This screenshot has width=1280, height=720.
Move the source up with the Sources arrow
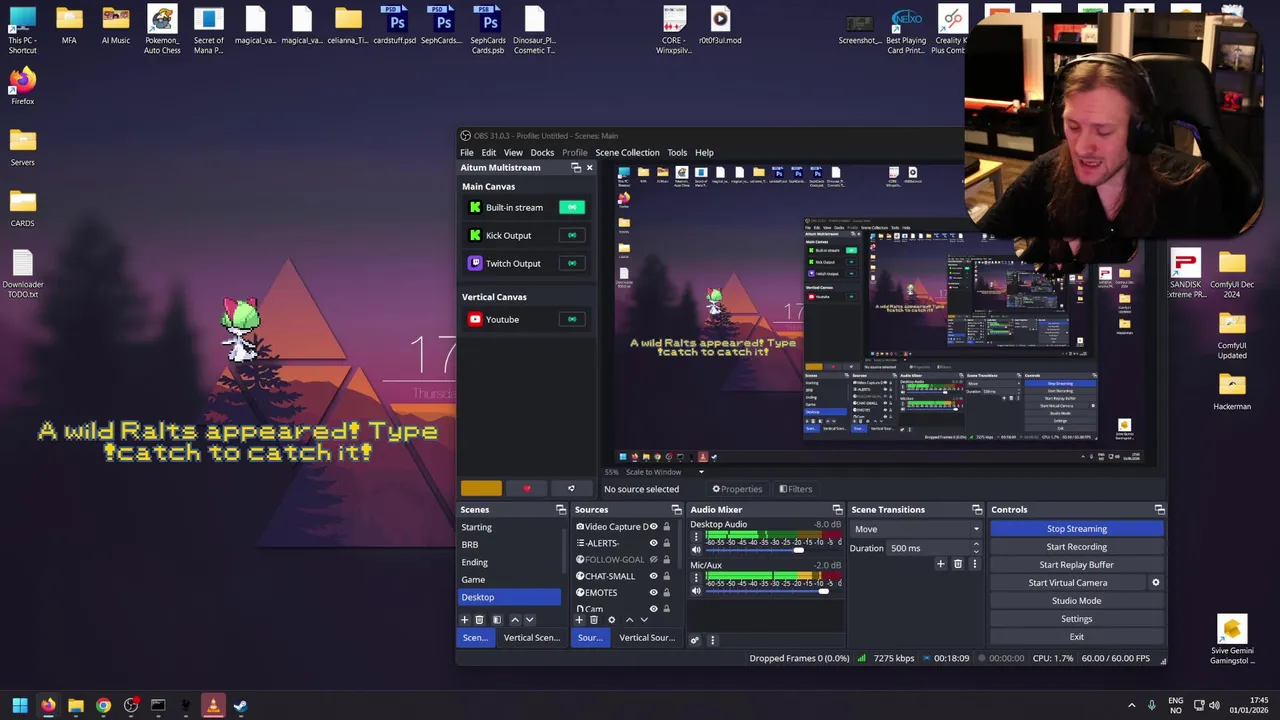click(x=629, y=620)
